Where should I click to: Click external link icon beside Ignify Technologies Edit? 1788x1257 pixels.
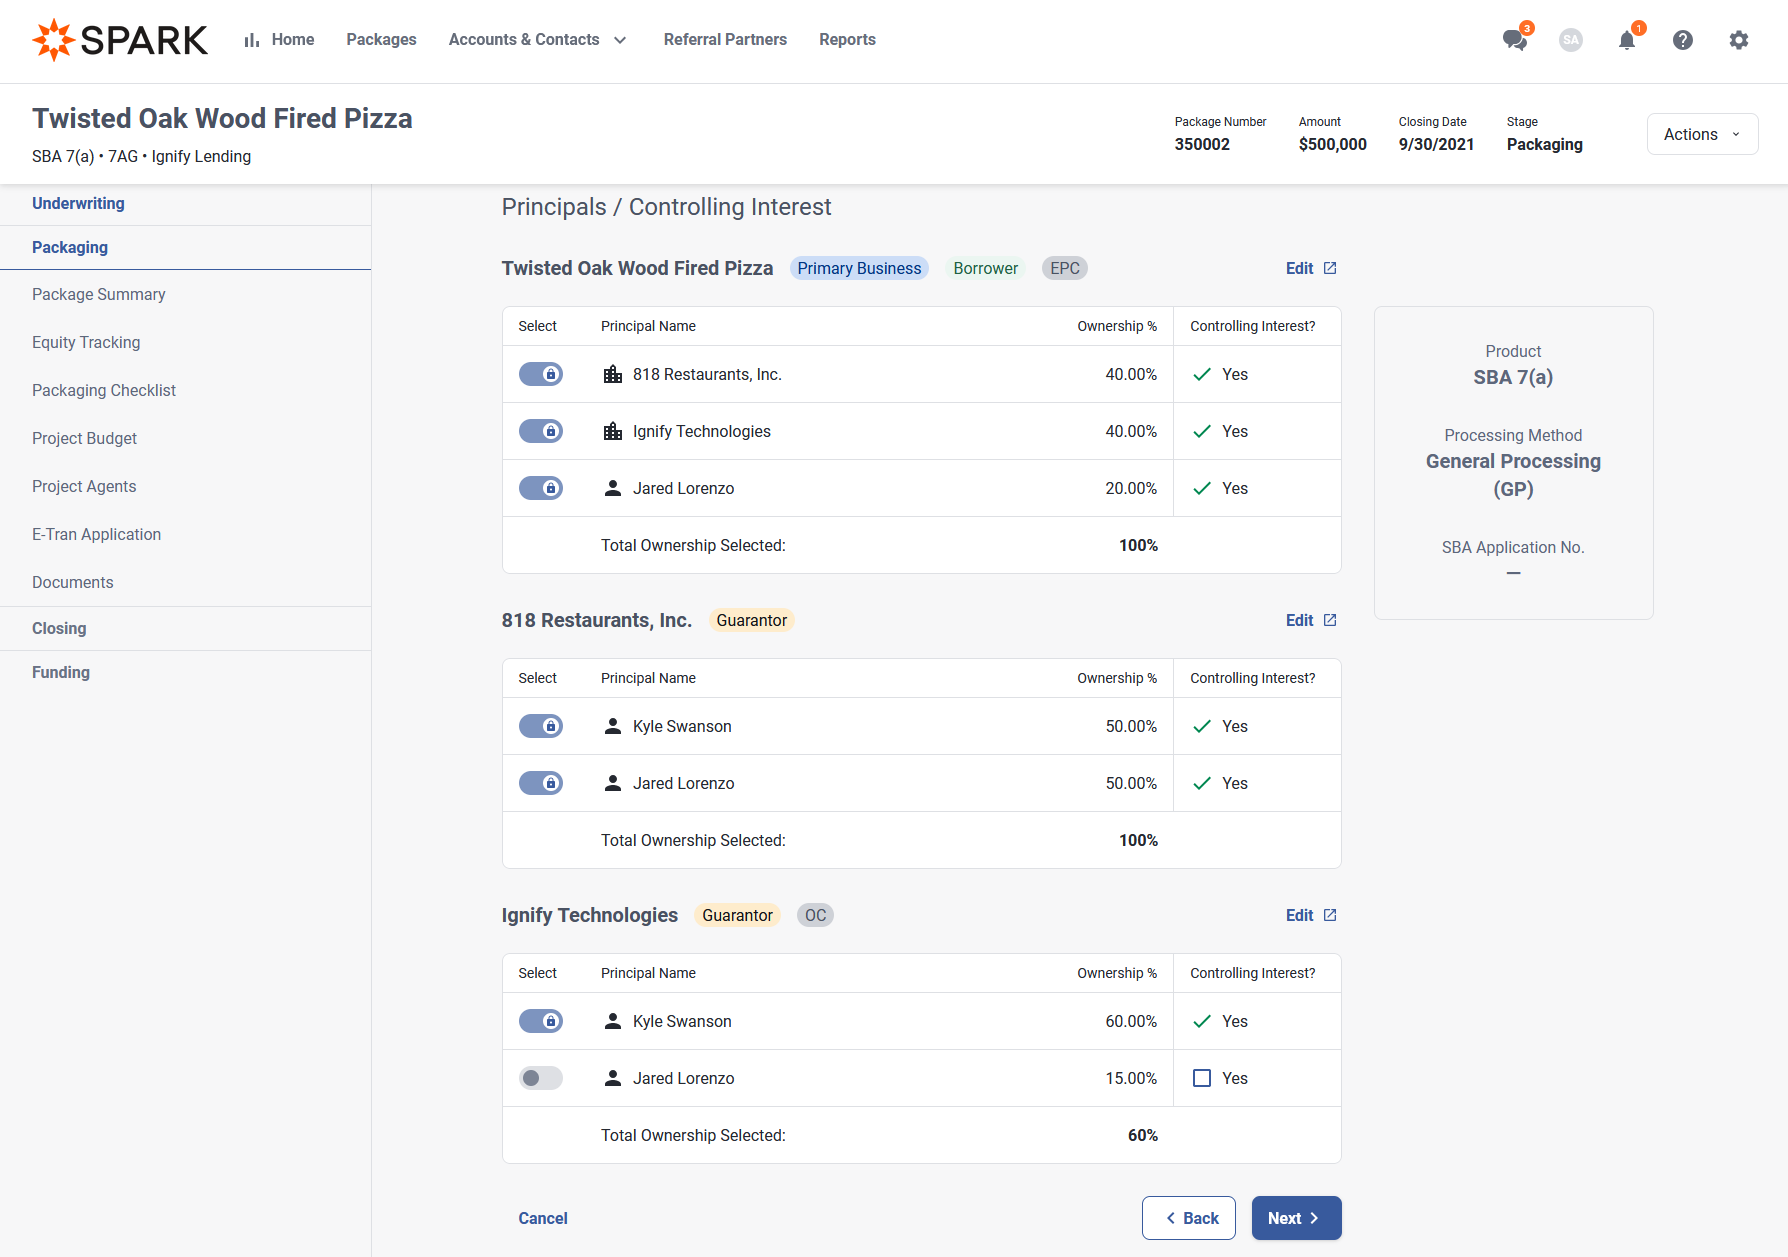[x=1330, y=915]
